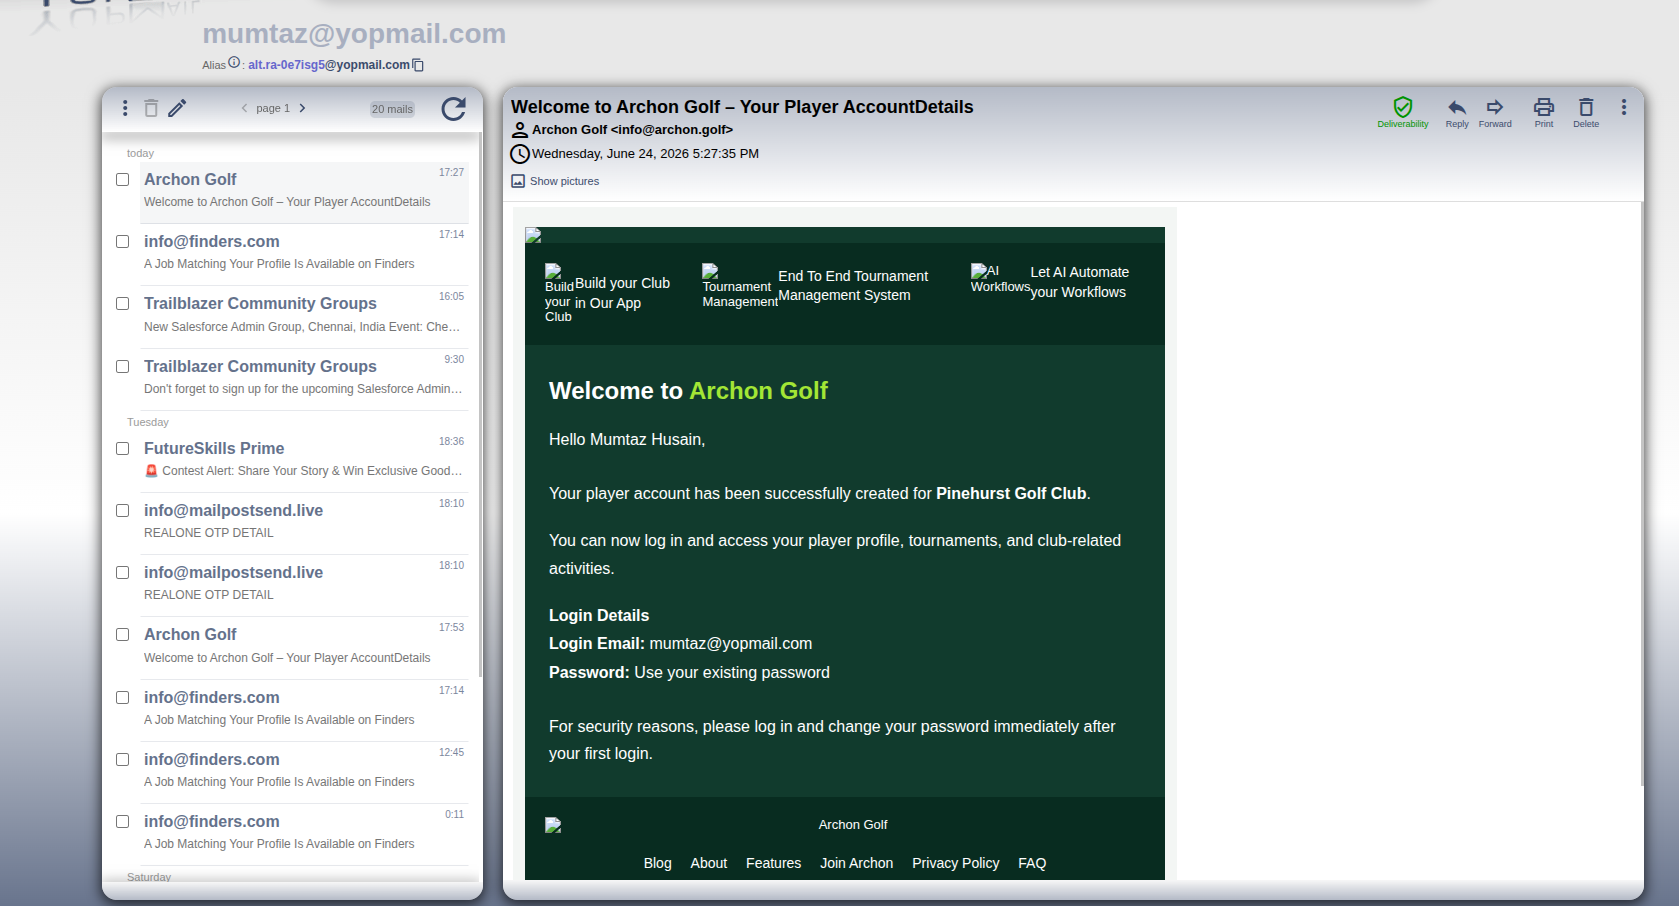This screenshot has width=1679, height=906.
Task: Tick Tuesday's info@finders.com 17:14 checkbox
Action: point(123,698)
